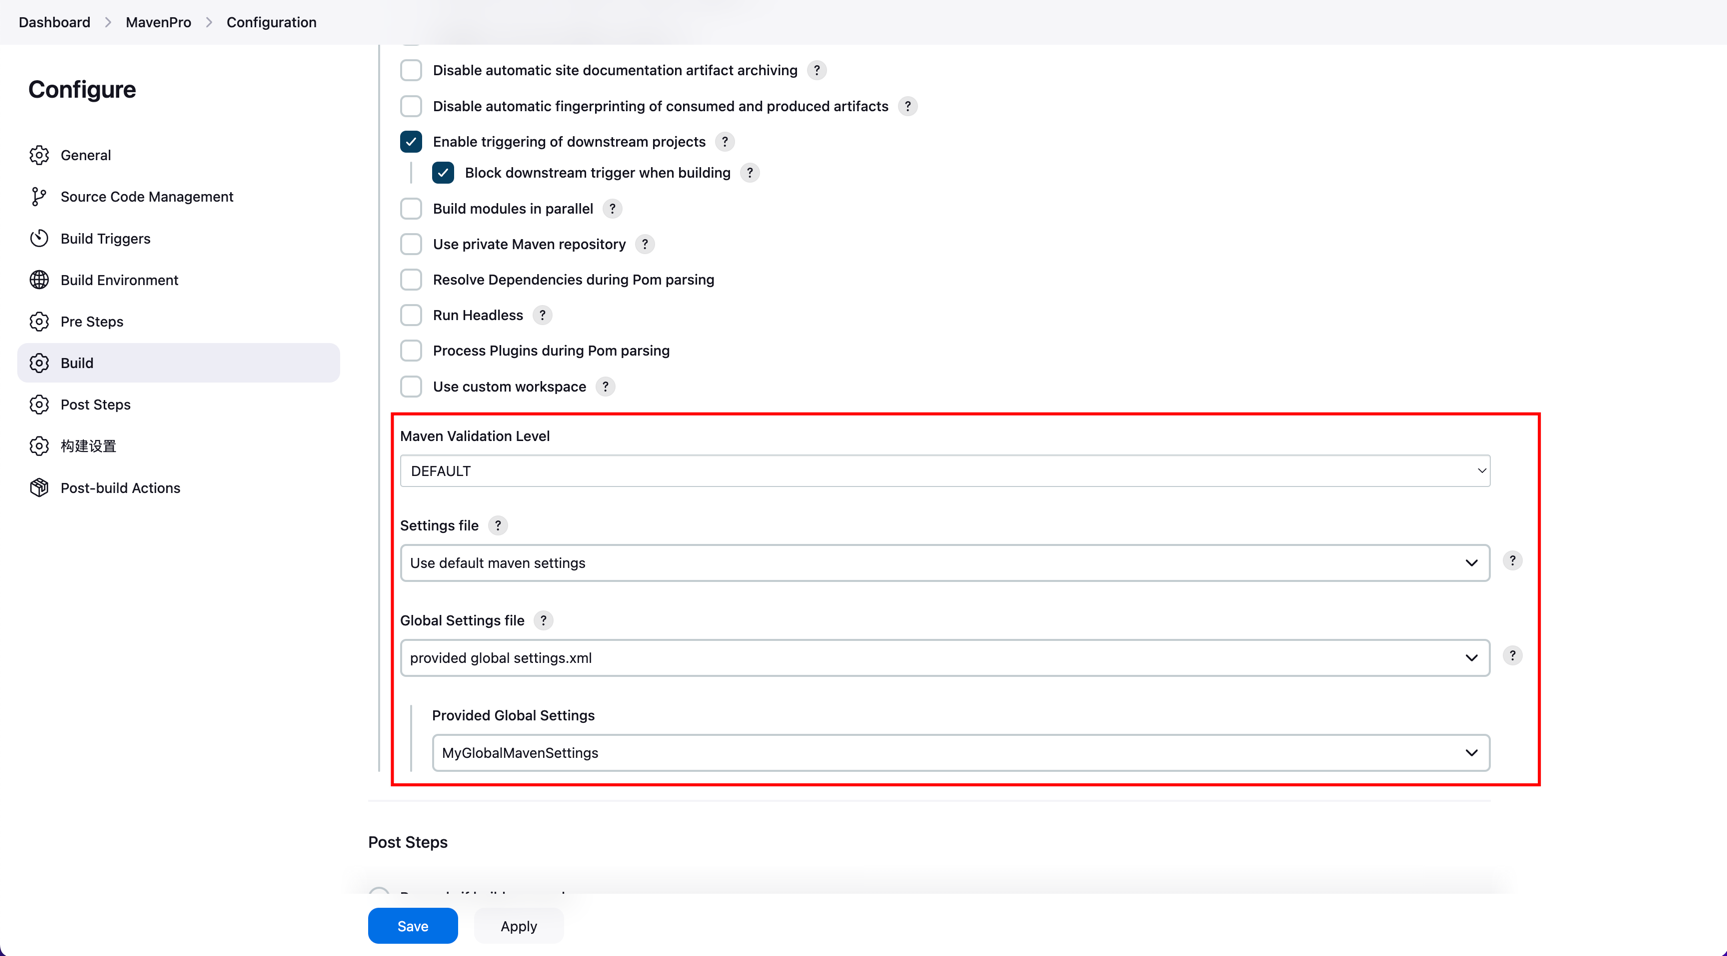Open MavenPro breadcrumb link

point(158,22)
